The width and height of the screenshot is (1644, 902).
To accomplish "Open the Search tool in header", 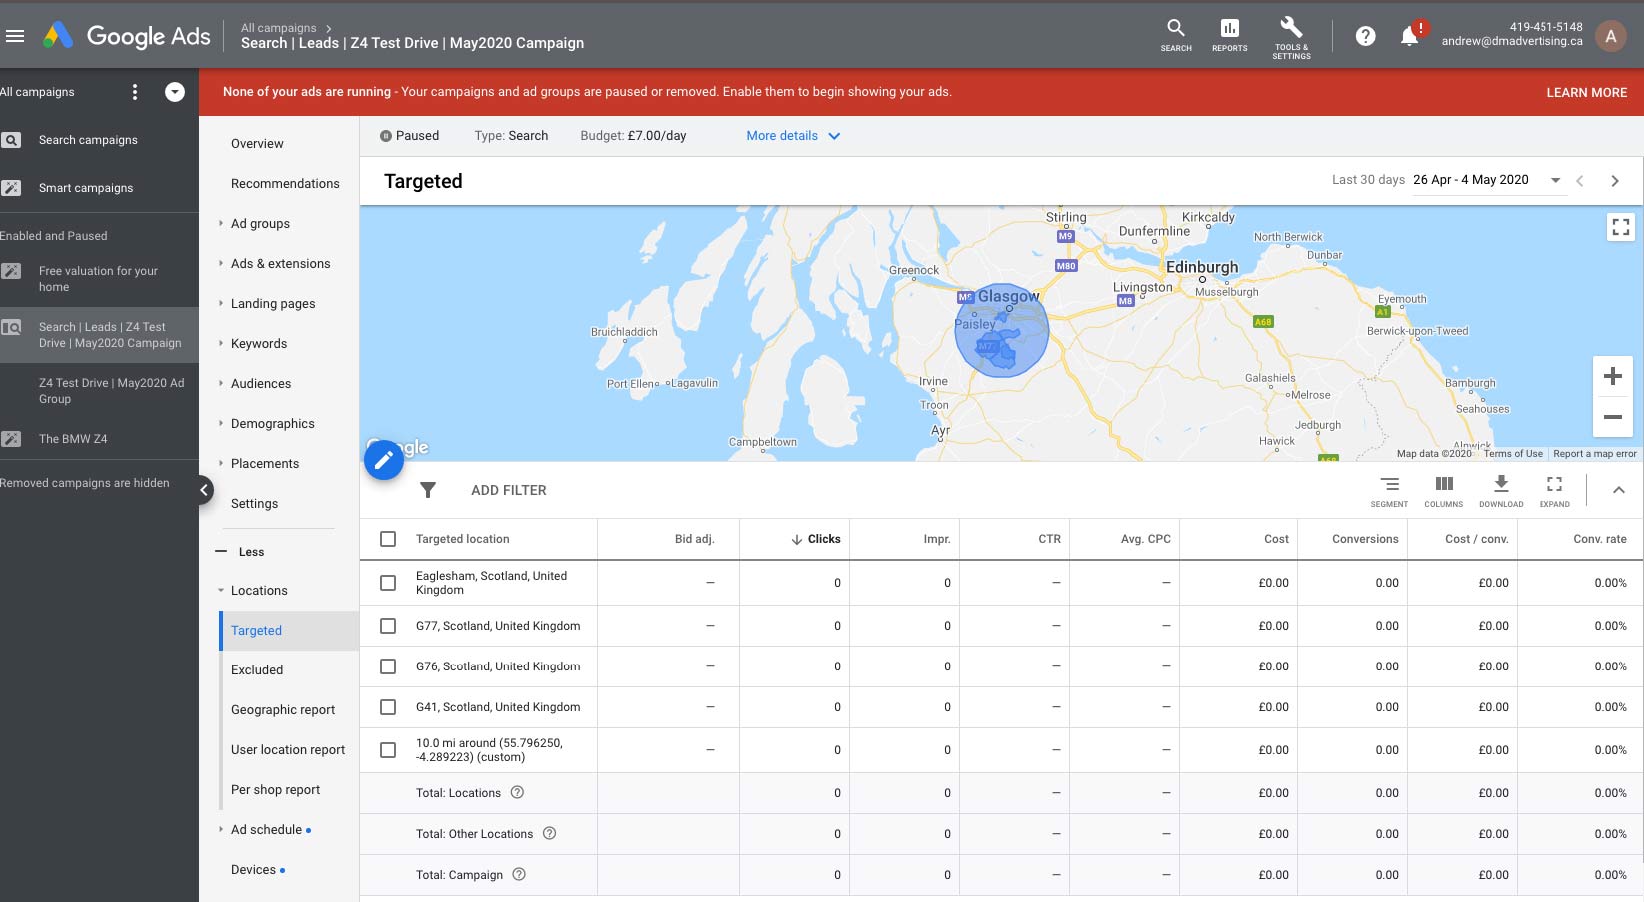I will click(1176, 35).
